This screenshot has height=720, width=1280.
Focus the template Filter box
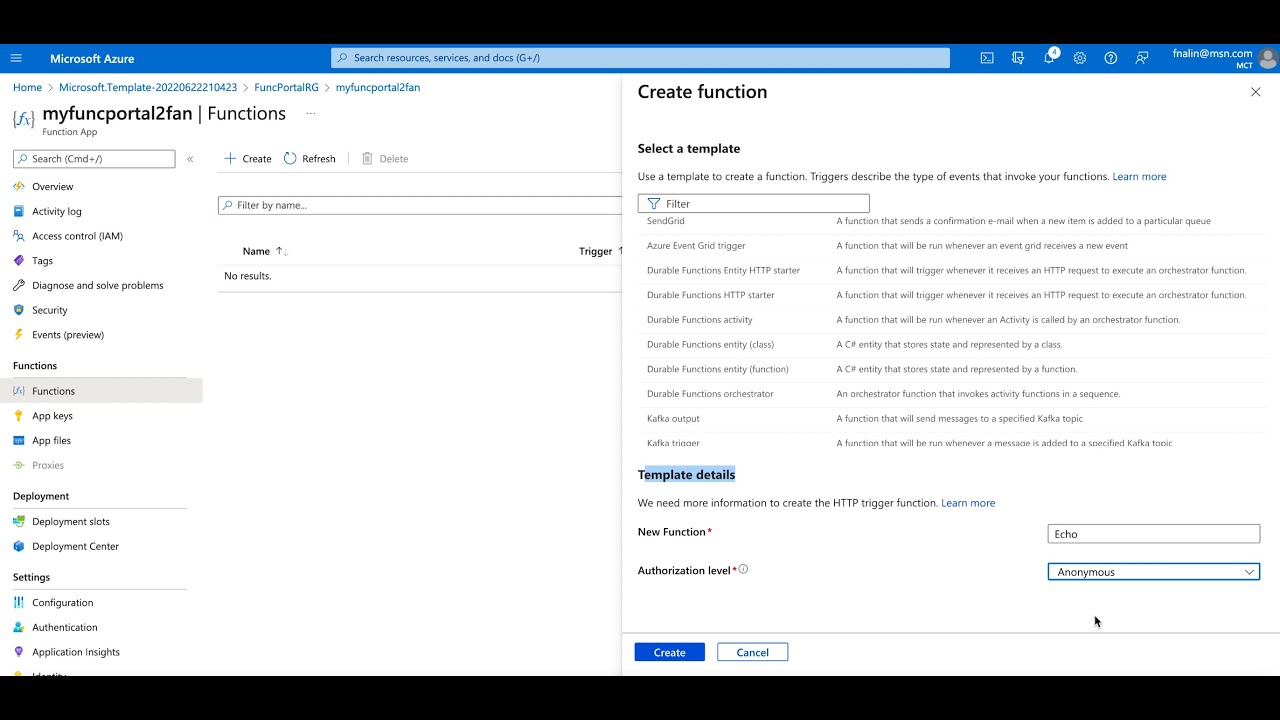[x=754, y=204]
